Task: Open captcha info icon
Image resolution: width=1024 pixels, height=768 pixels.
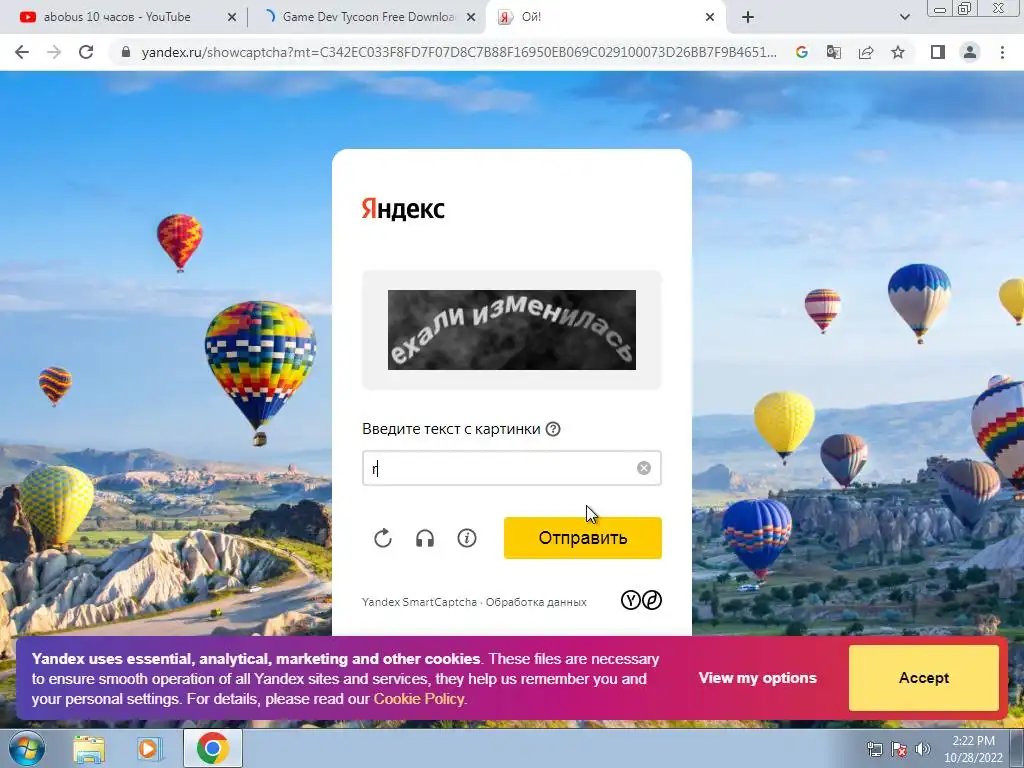Action: point(467,538)
